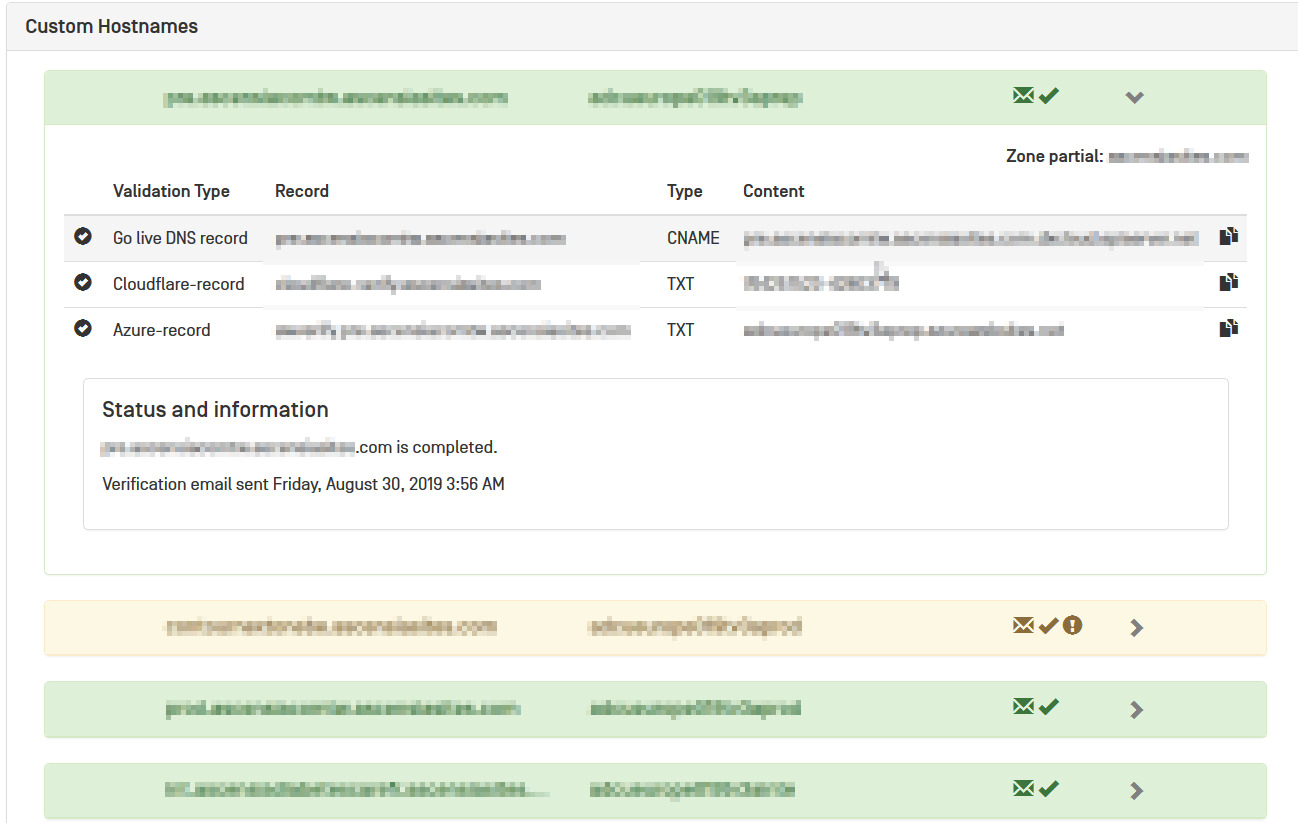Image resolution: width=1298 pixels, height=823 pixels.
Task: Copy the Cloudflare-record TXT content
Action: 1228,283
